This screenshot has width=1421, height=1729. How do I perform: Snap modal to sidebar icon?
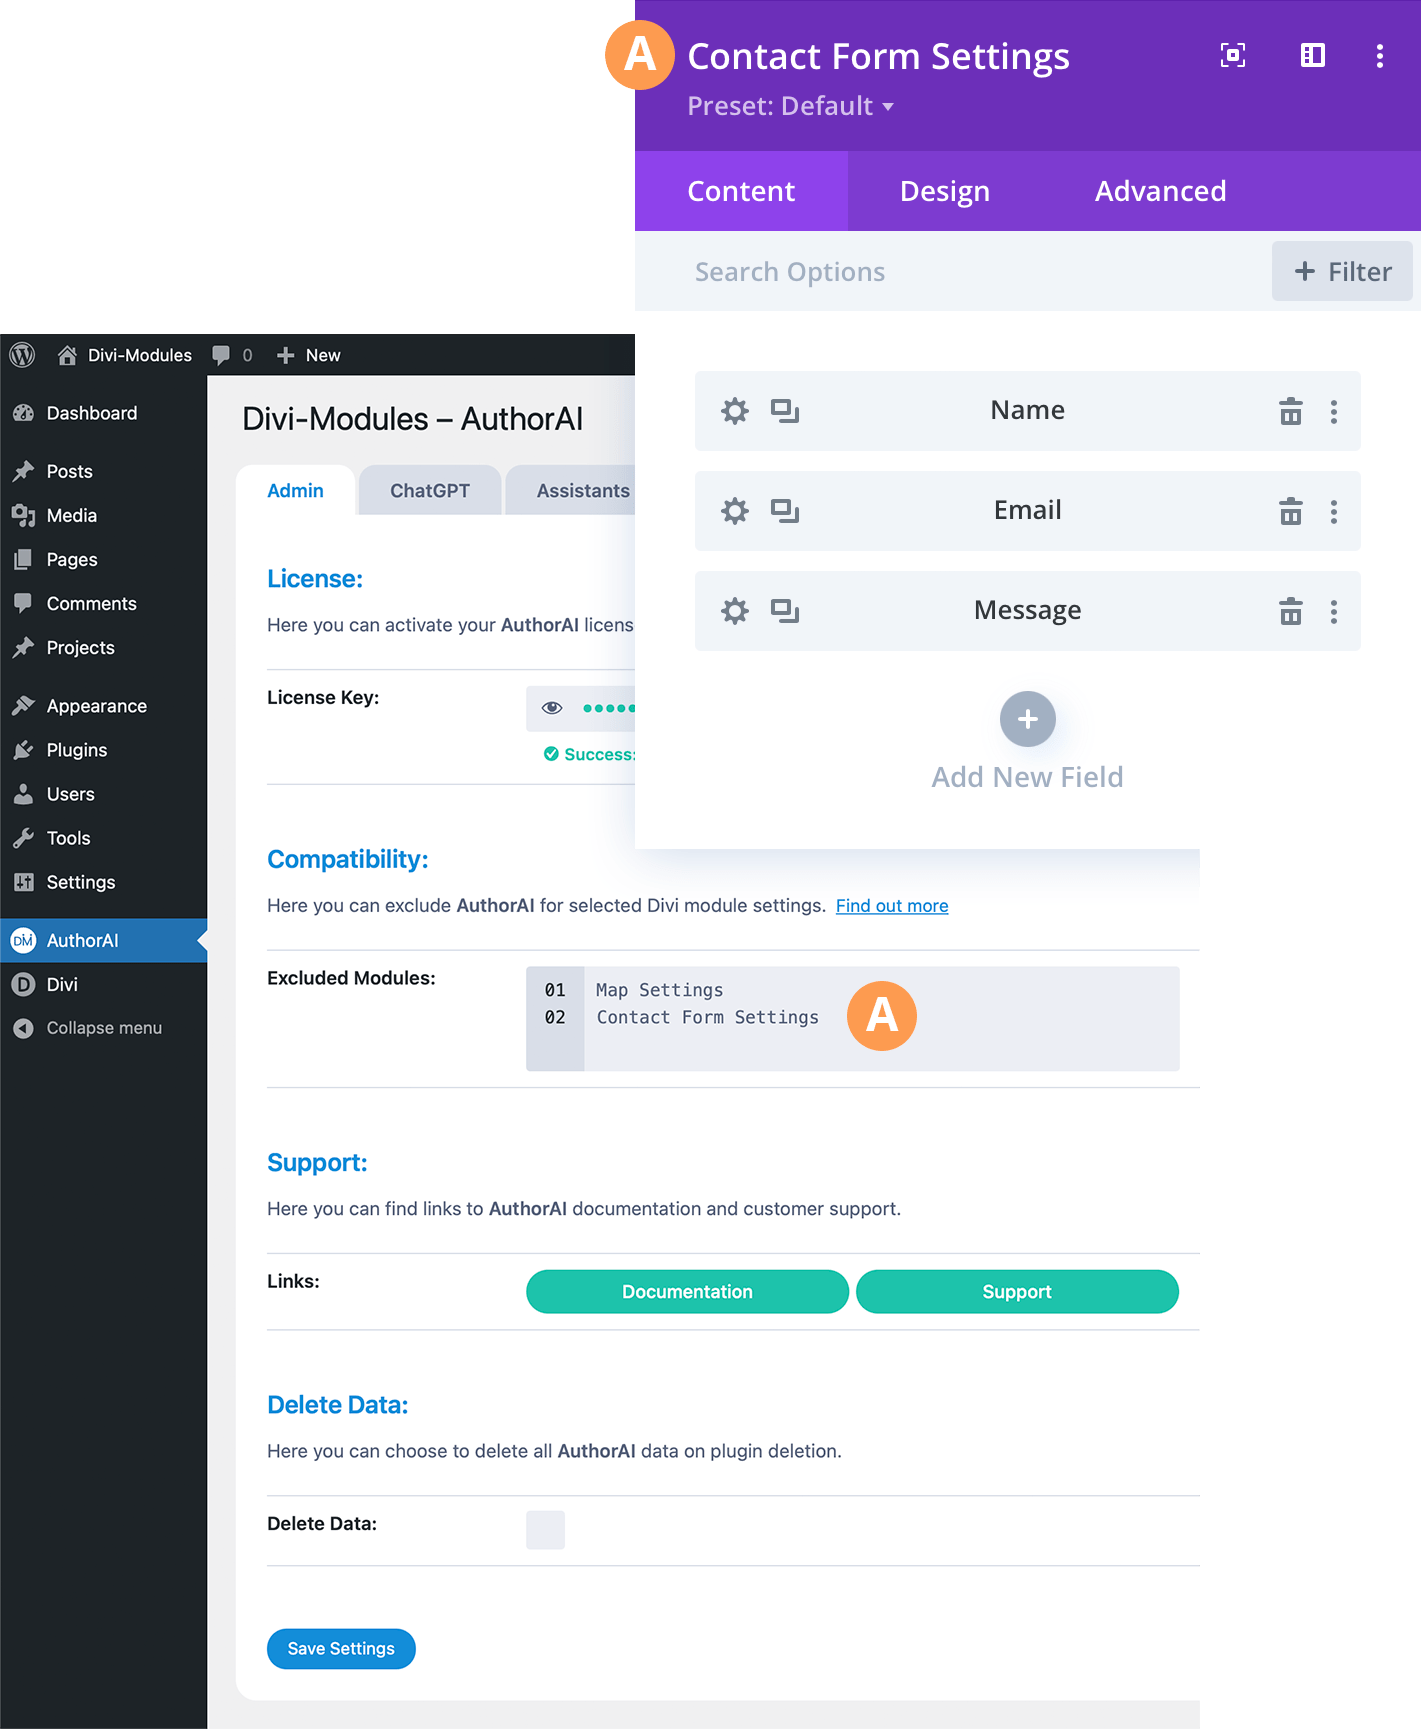(x=1313, y=55)
